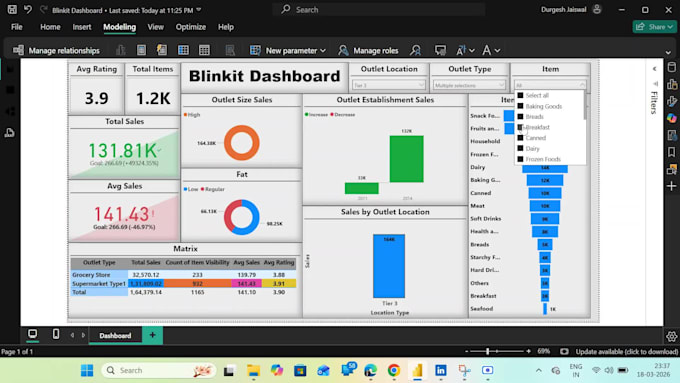Screen dimensions: 680x383
Task: Click the Manage roles button
Action: 368,51
